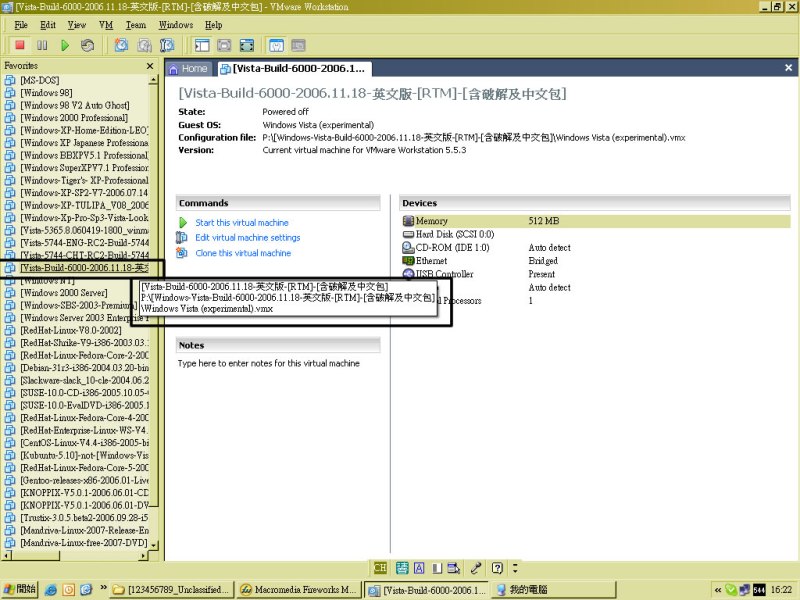The height and width of the screenshot is (600, 800).
Task: Select [Trustix-3.0.5.beta2 favorite entry
Action: click(84, 517)
